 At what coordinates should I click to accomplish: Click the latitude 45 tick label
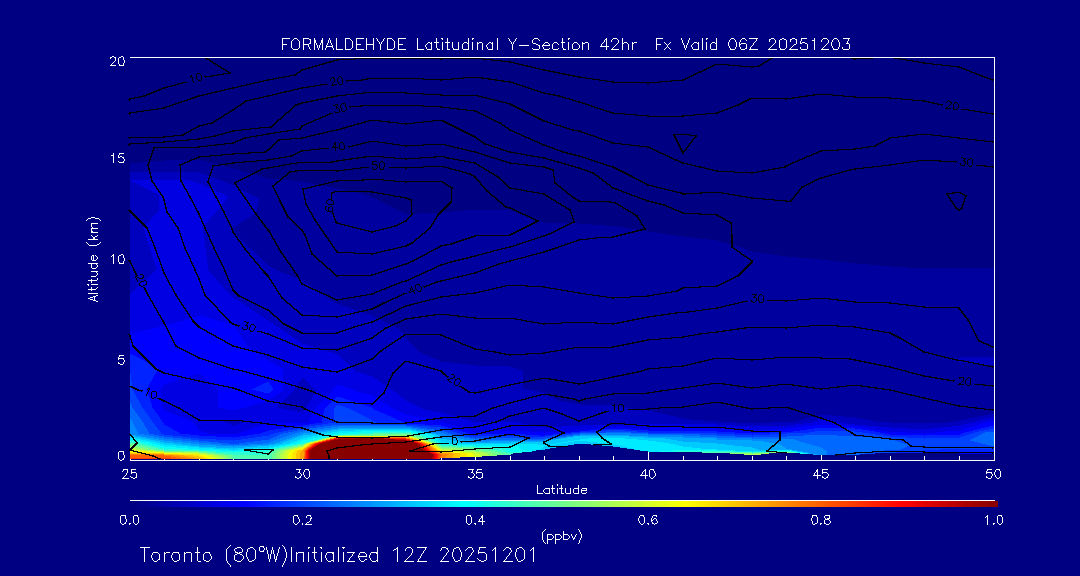click(820, 473)
